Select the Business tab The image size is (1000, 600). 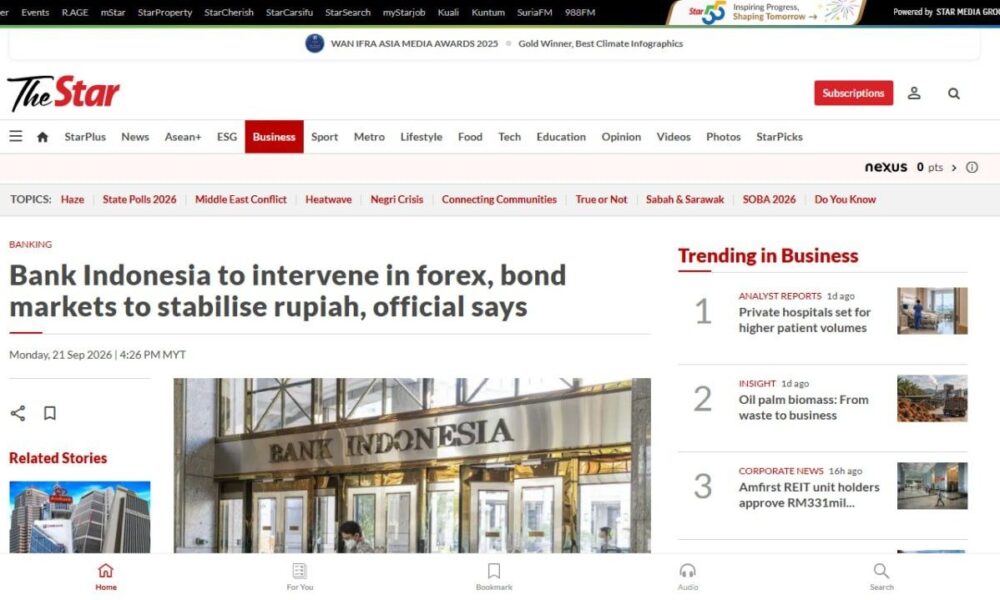(x=274, y=136)
